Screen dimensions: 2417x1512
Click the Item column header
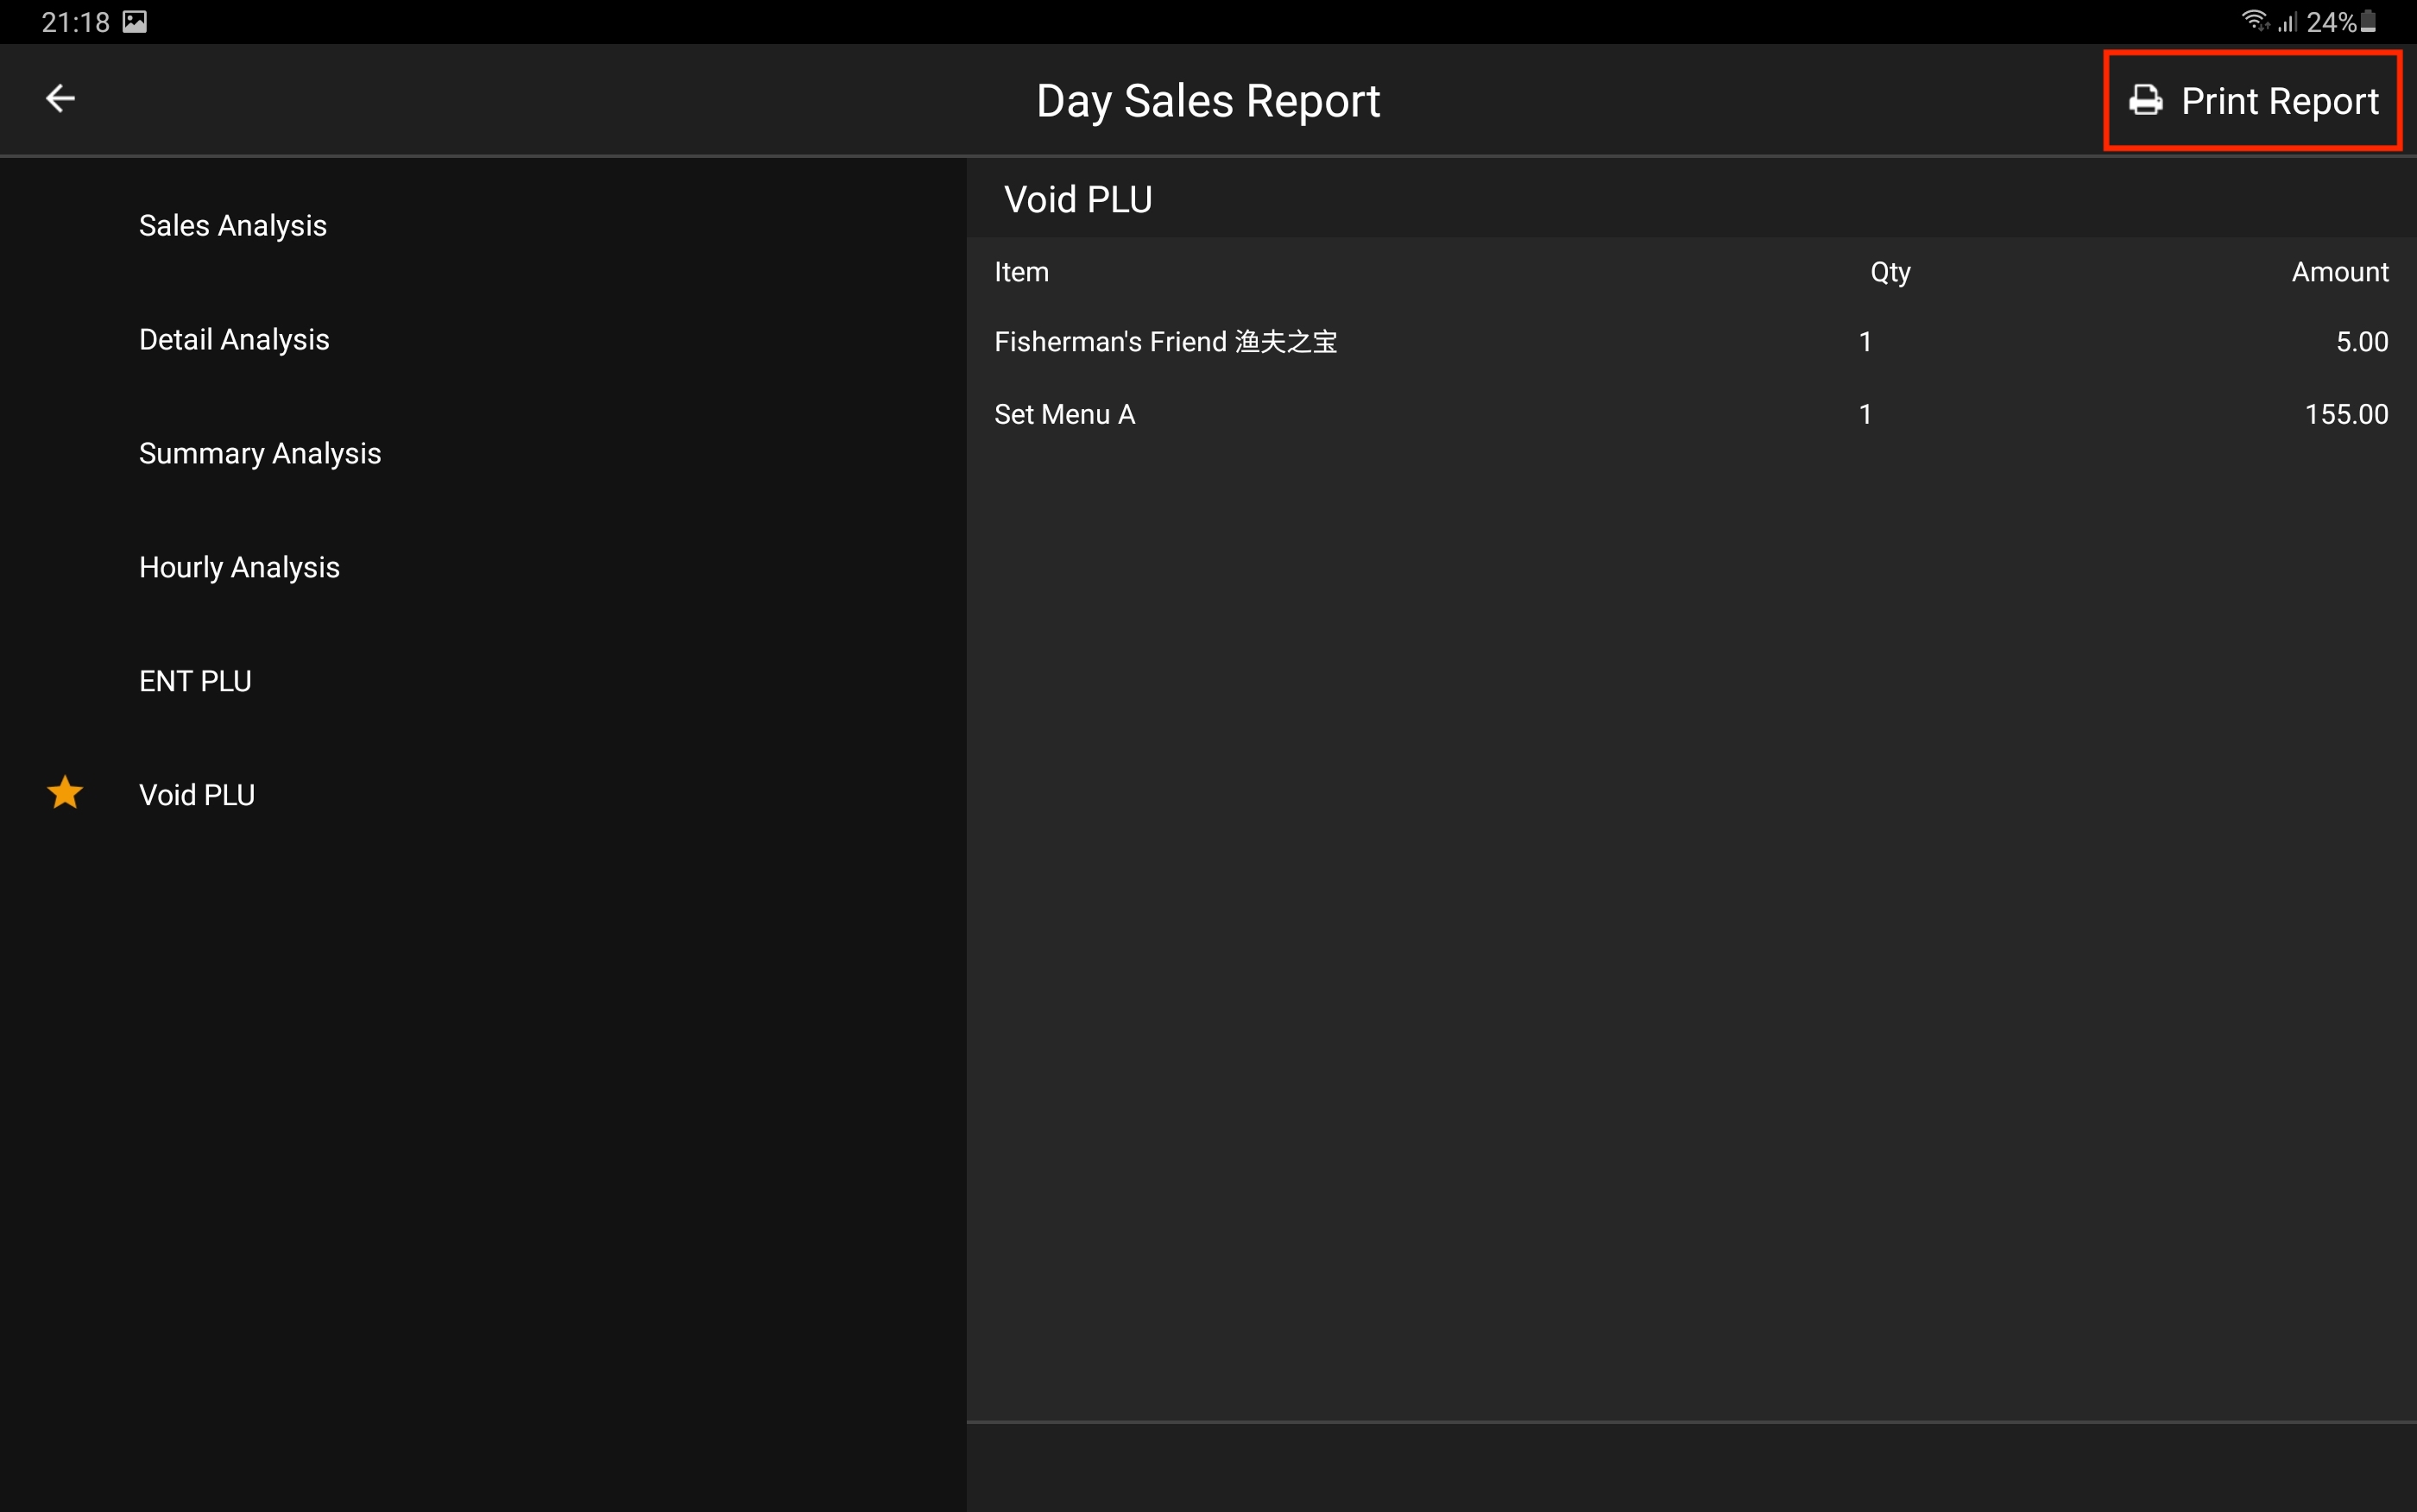tap(1021, 272)
